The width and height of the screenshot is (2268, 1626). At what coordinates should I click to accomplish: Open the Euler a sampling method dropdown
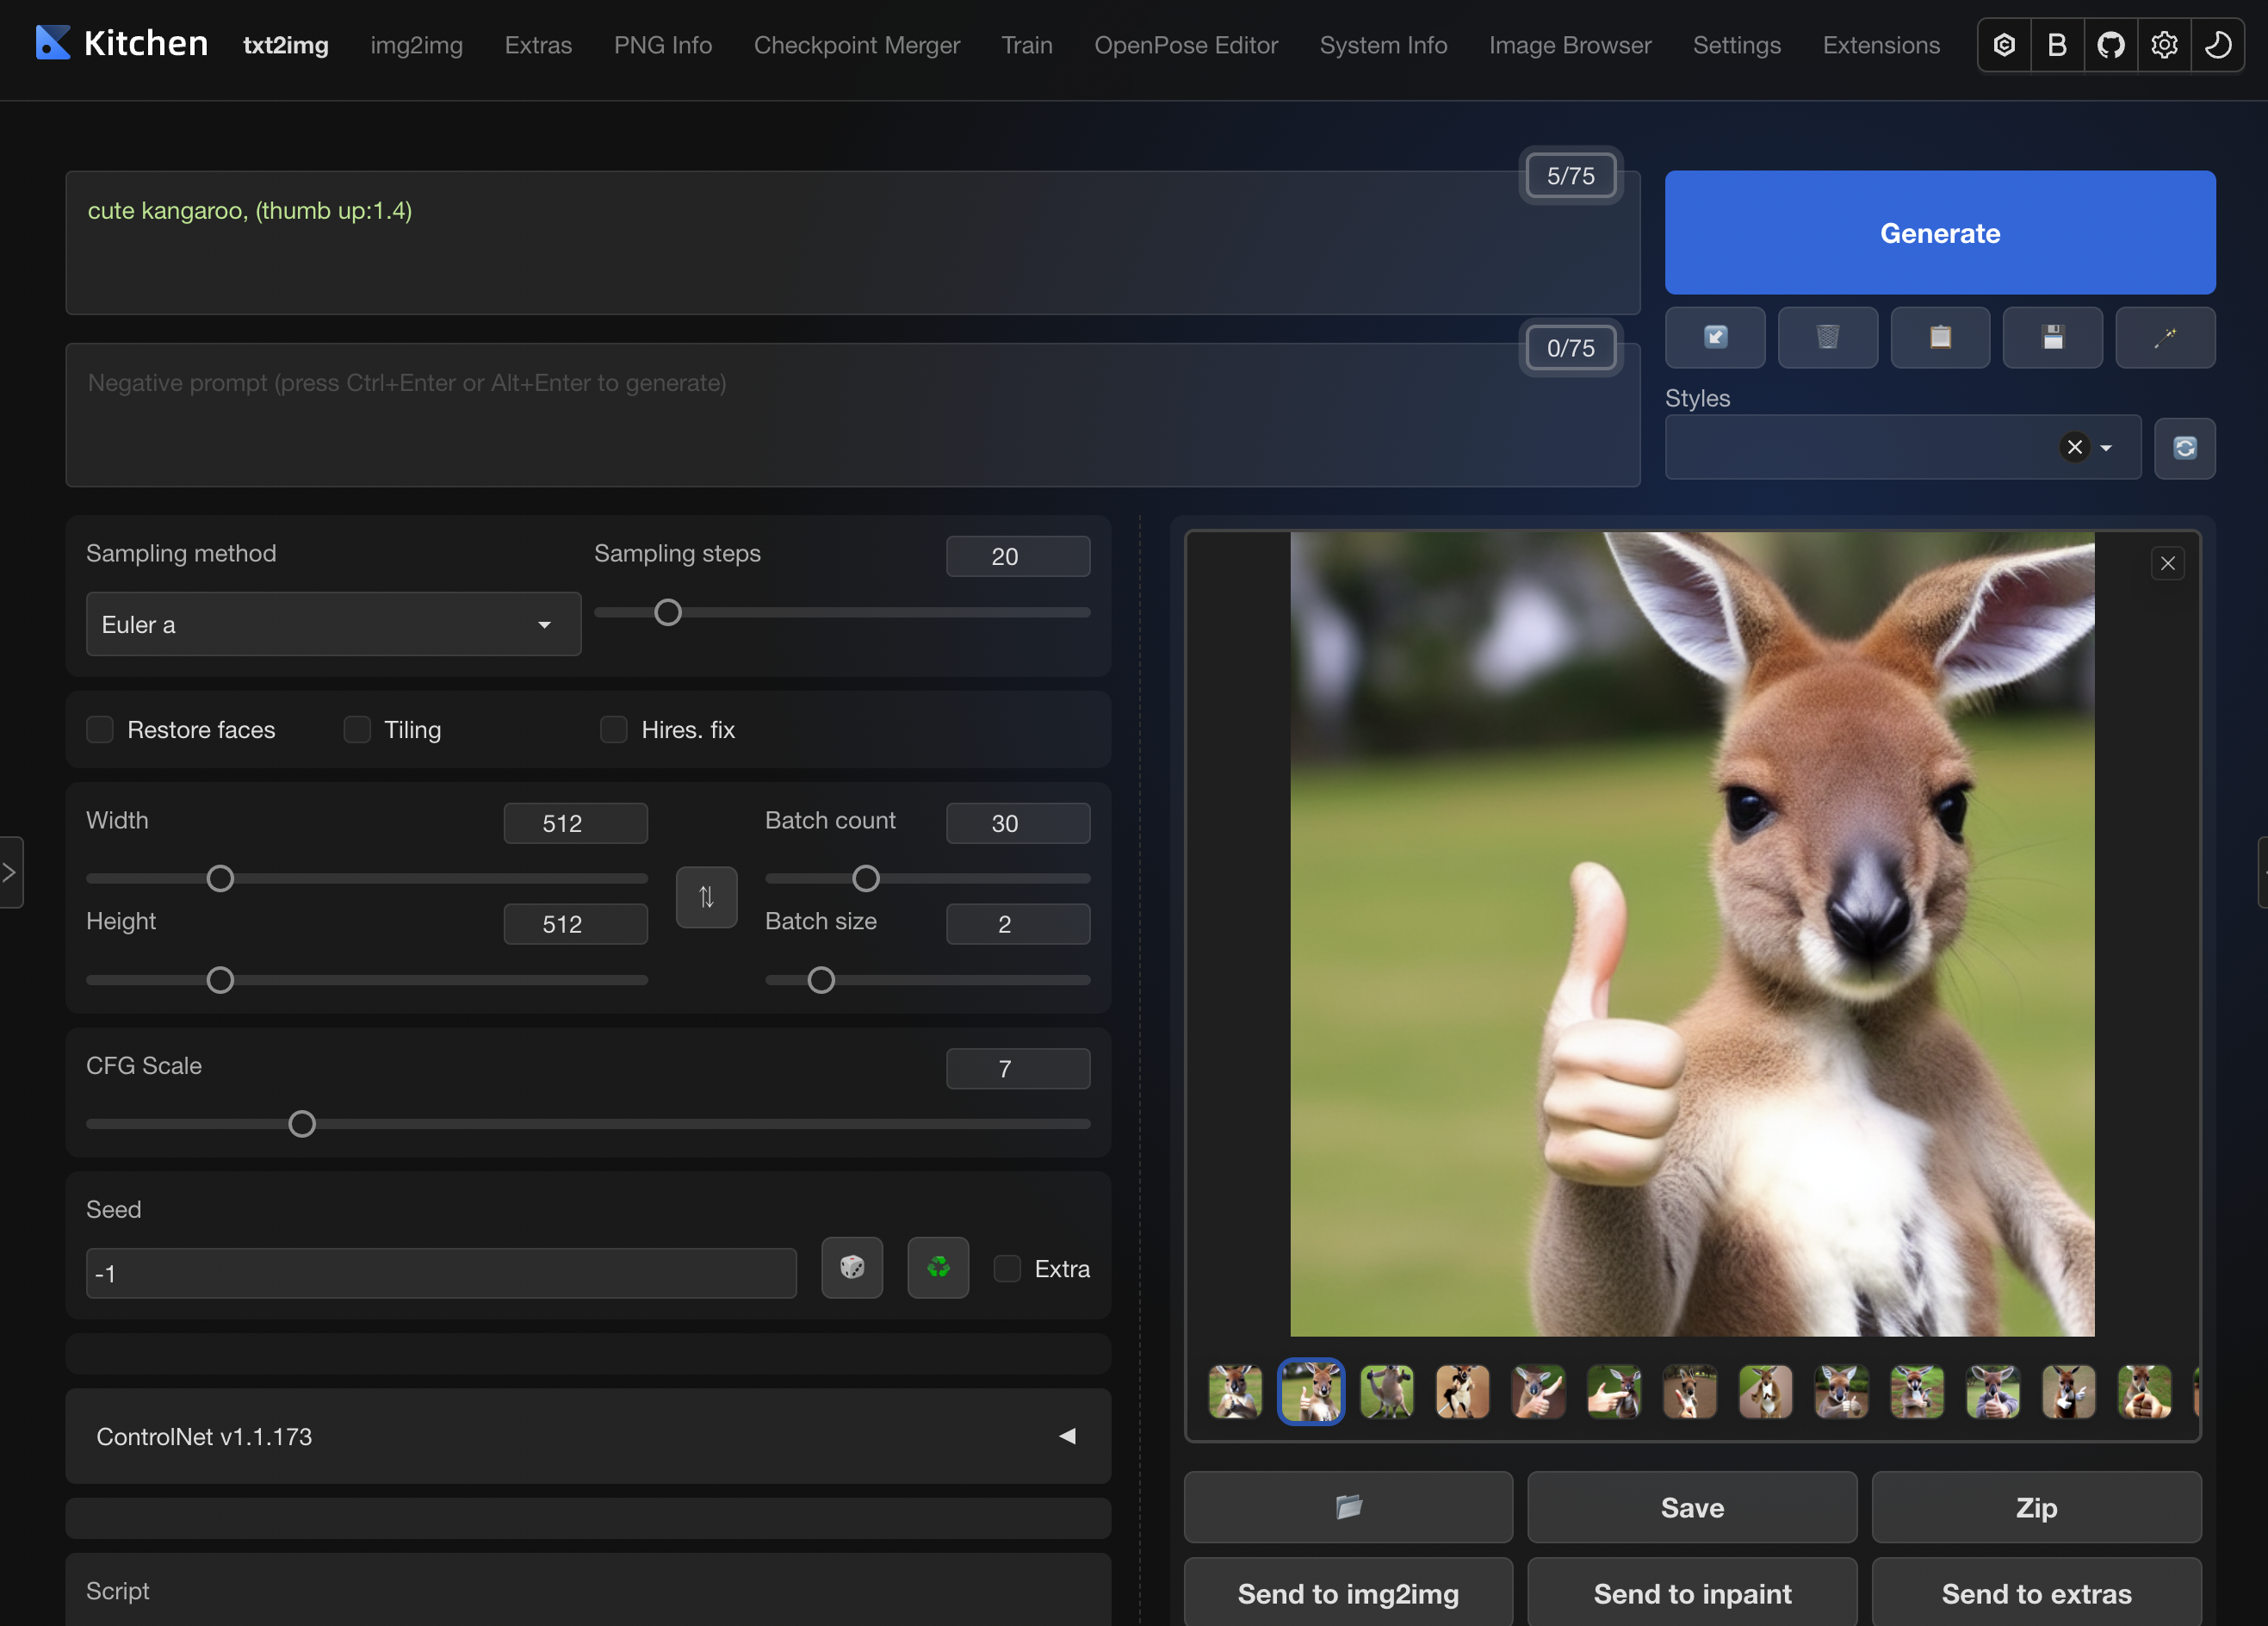(x=333, y=625)
